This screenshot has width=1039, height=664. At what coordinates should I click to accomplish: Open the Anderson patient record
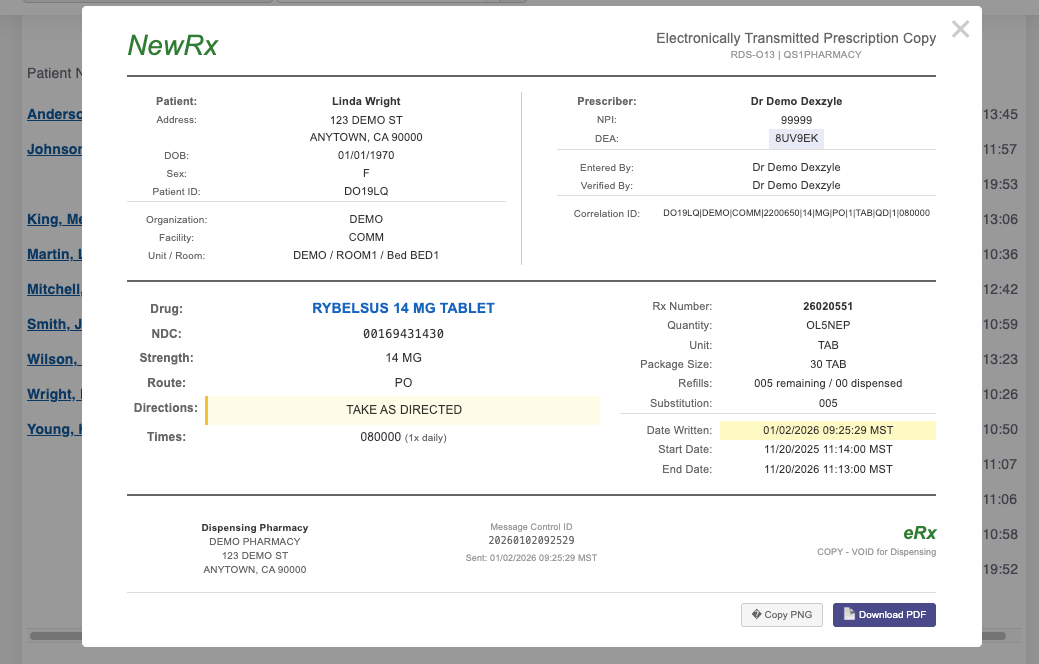pos(54,114)
